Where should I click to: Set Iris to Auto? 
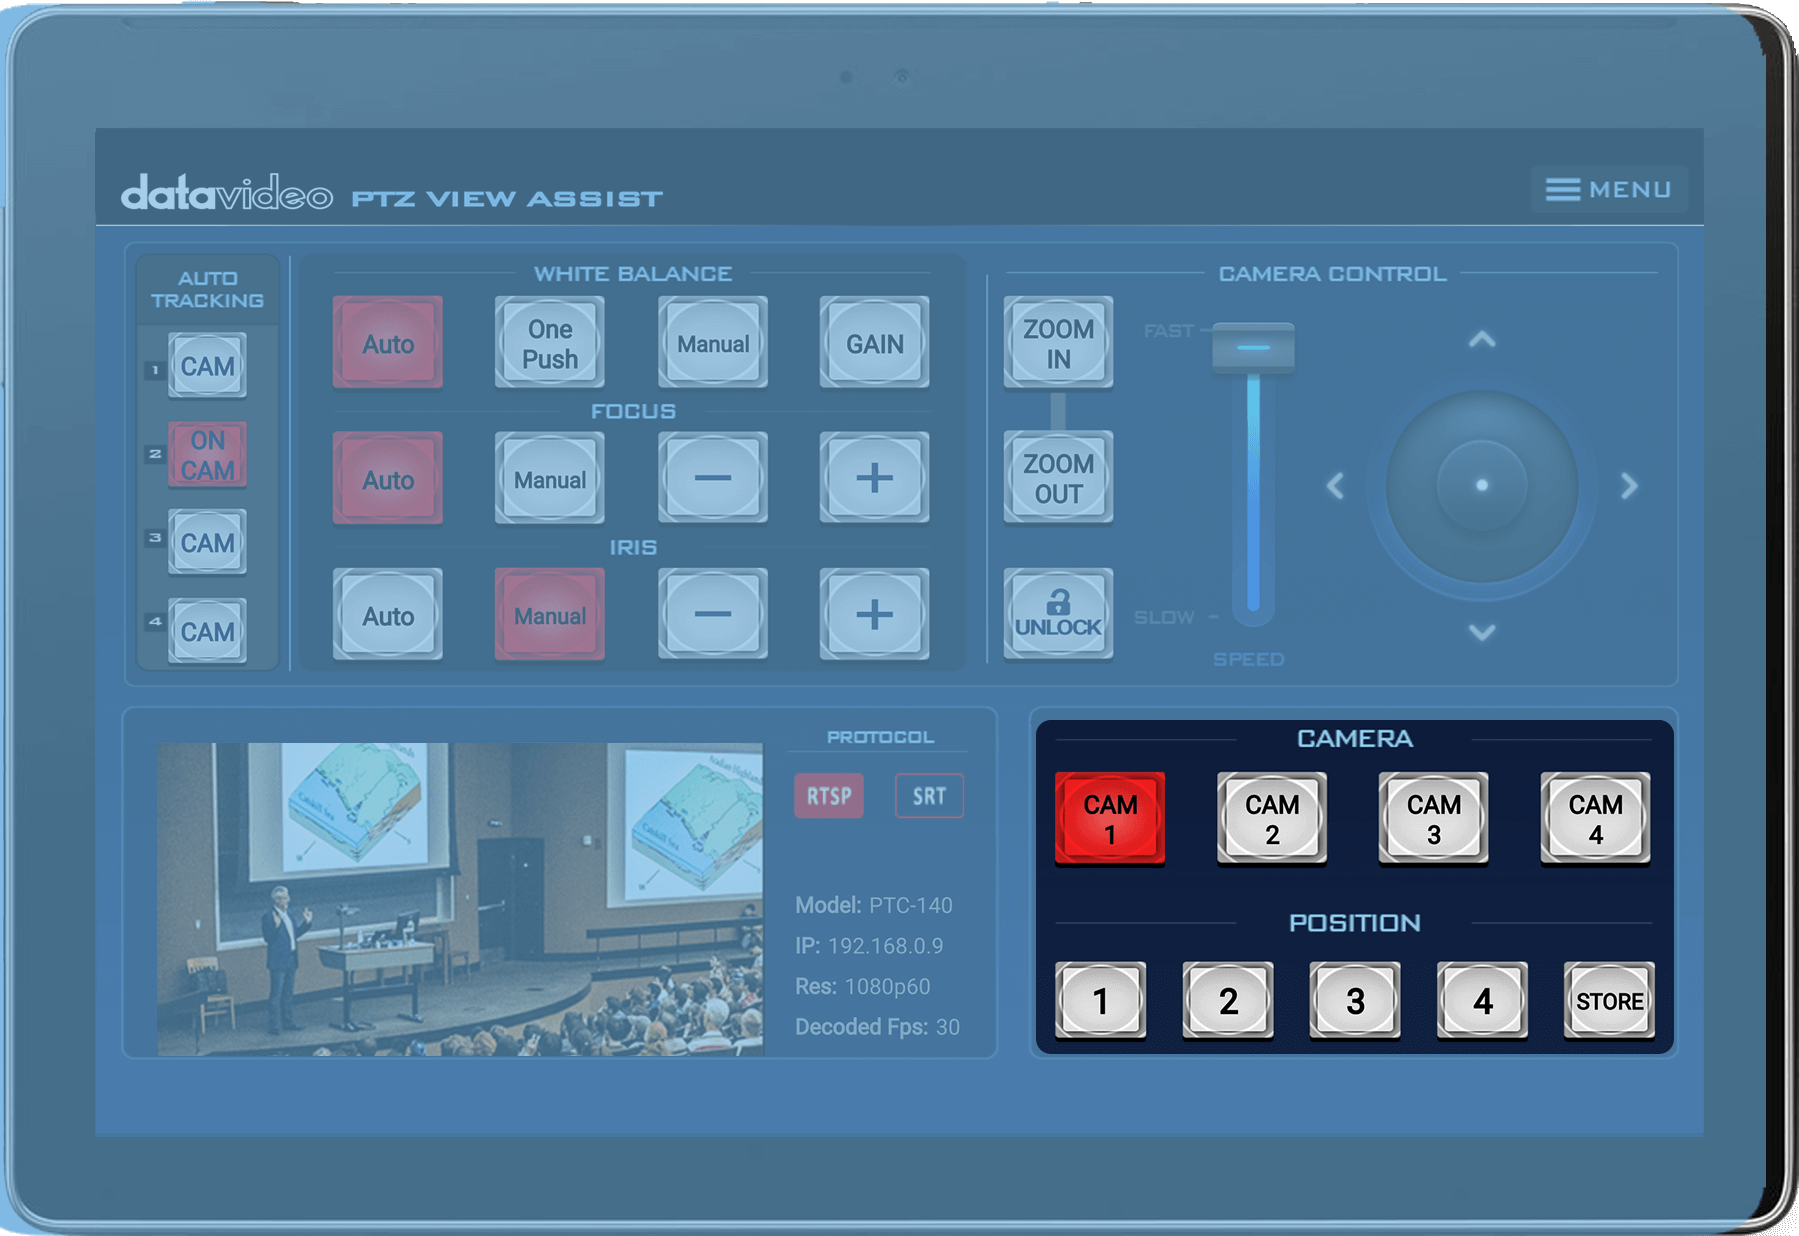click(388, 615)
